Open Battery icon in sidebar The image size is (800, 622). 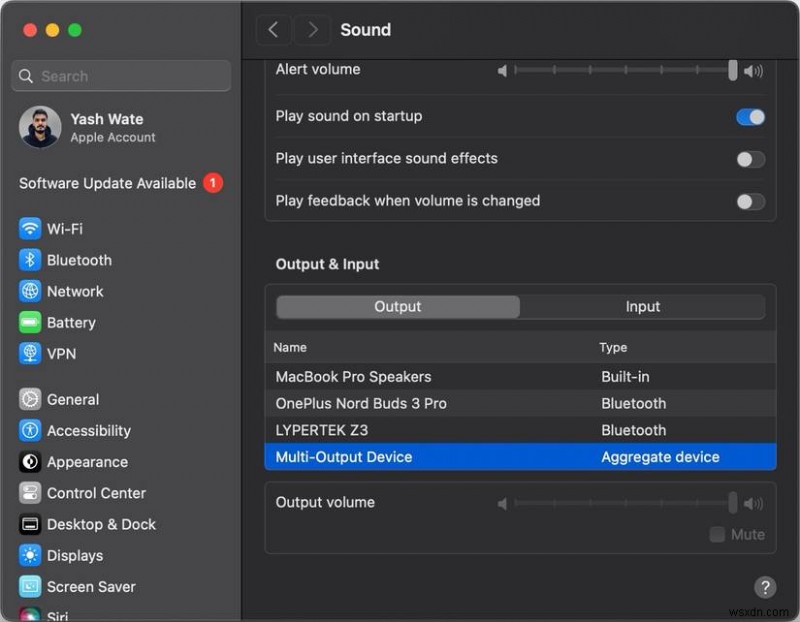coord(30,322)
